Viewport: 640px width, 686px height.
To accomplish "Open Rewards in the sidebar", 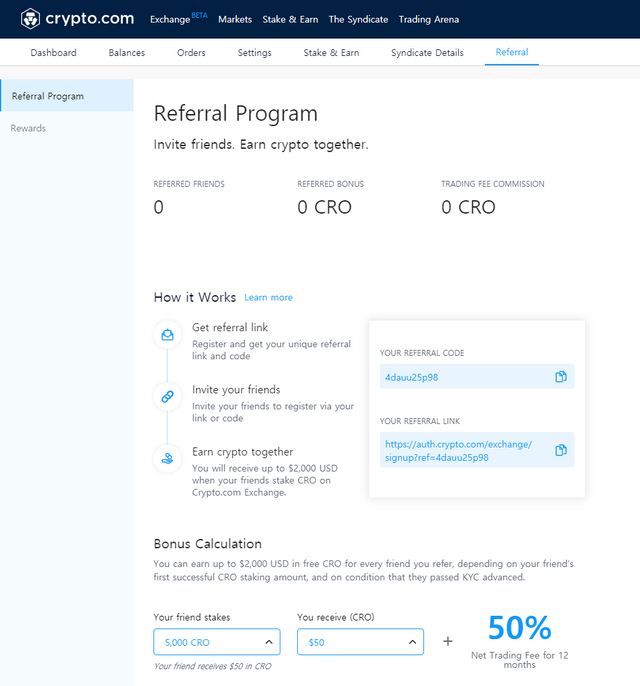I will point(28,128).
